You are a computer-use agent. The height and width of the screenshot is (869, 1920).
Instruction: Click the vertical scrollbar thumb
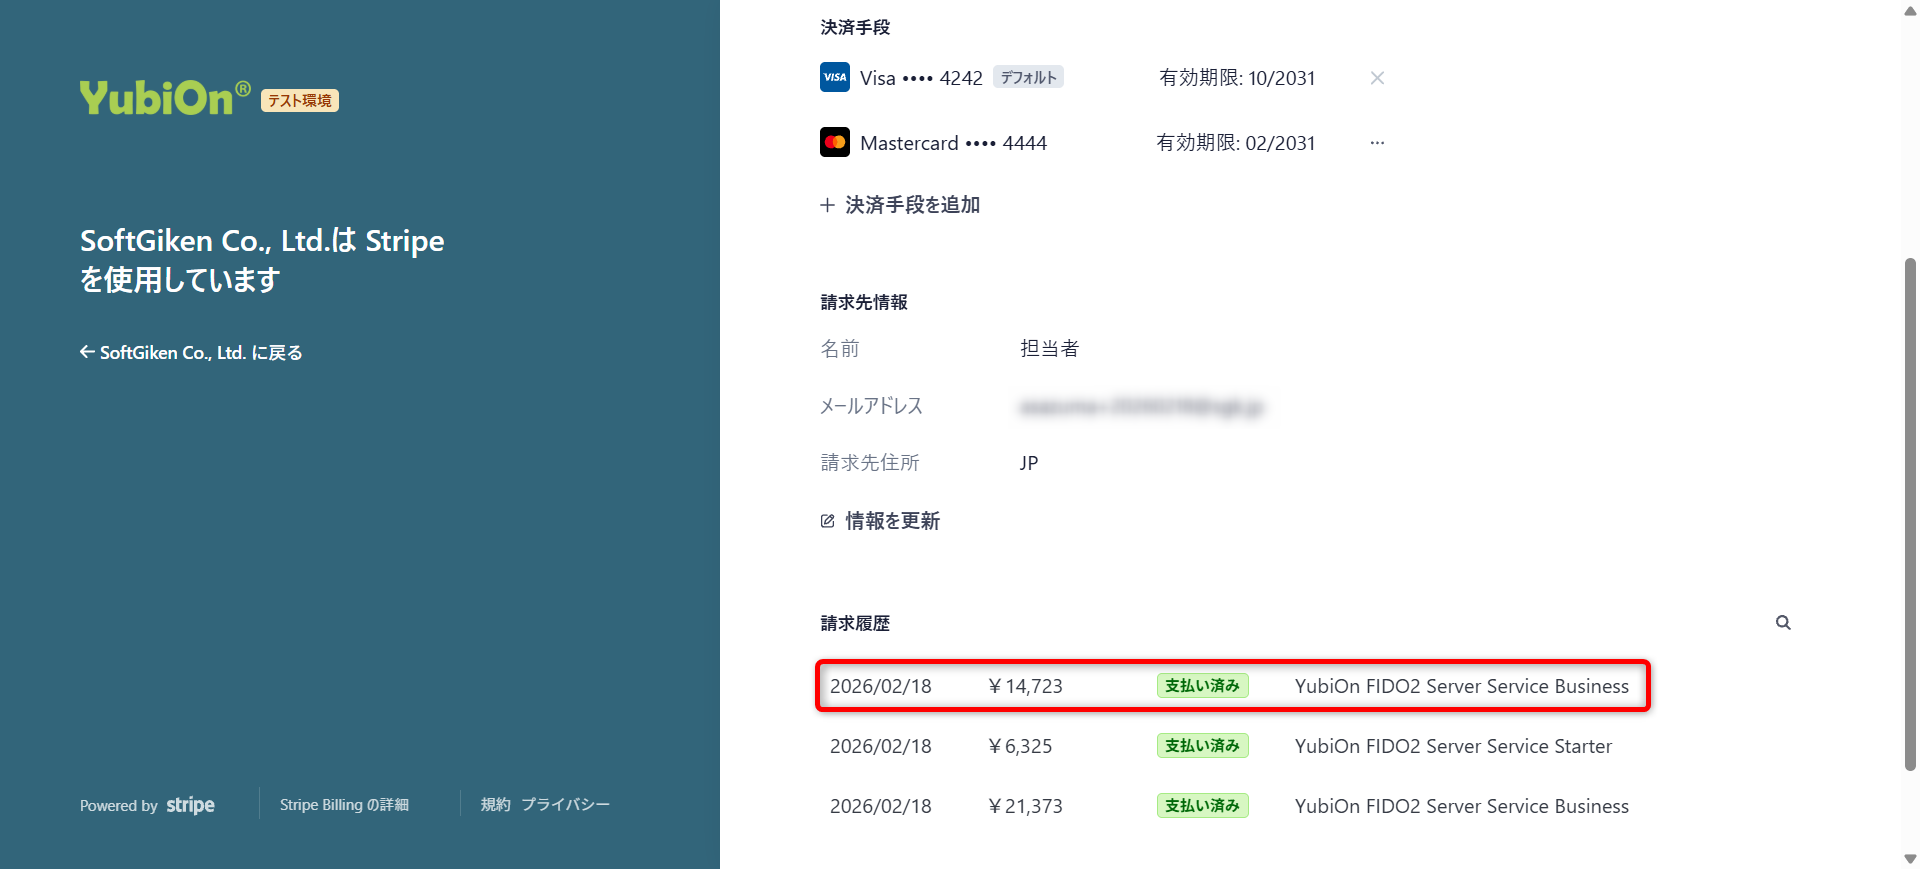1910,514
